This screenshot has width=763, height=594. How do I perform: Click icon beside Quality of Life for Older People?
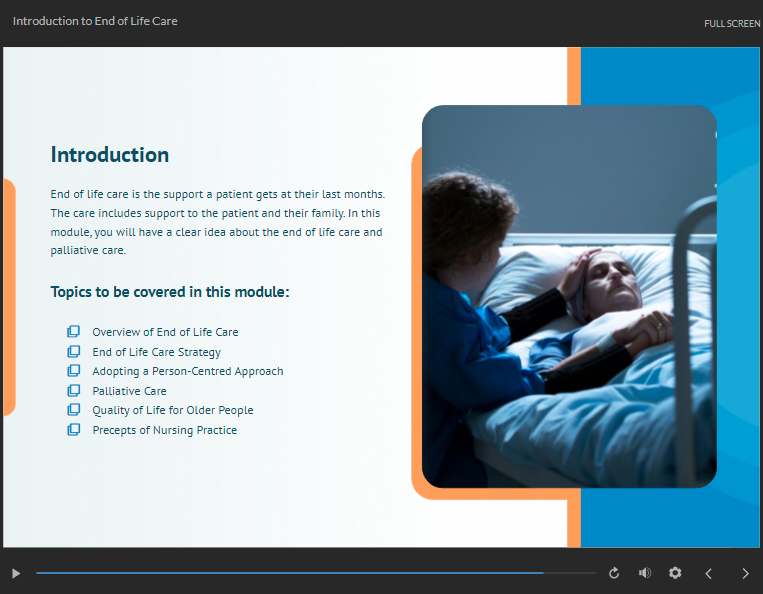point(73,410)
